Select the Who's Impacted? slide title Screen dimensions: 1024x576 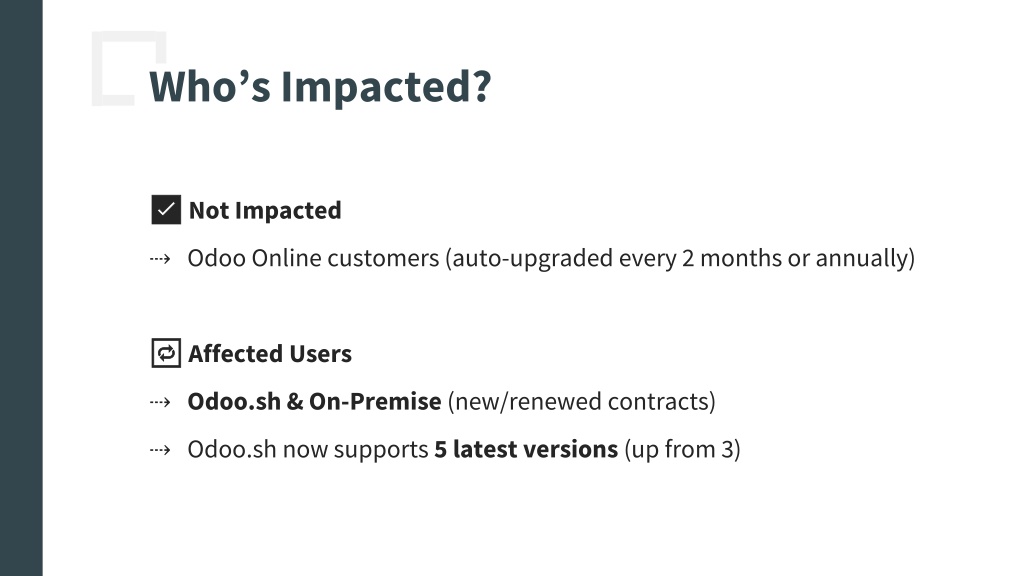pyautogui.click(x=320, y=86)
